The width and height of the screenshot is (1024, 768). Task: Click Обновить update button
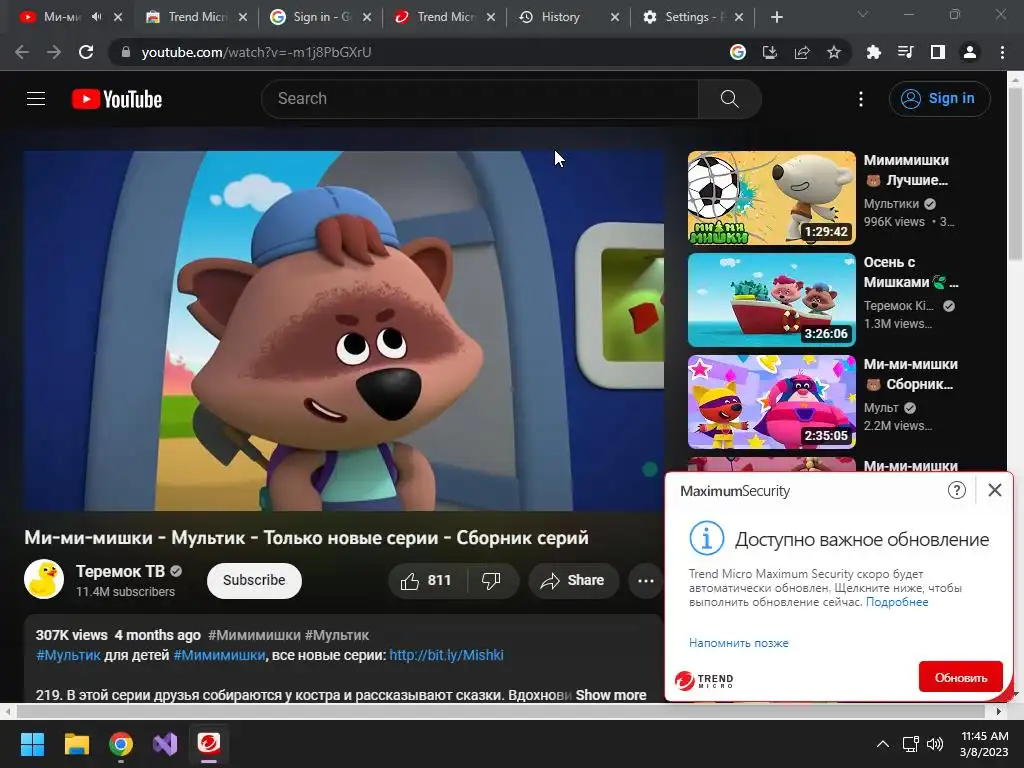pos(961,677)
